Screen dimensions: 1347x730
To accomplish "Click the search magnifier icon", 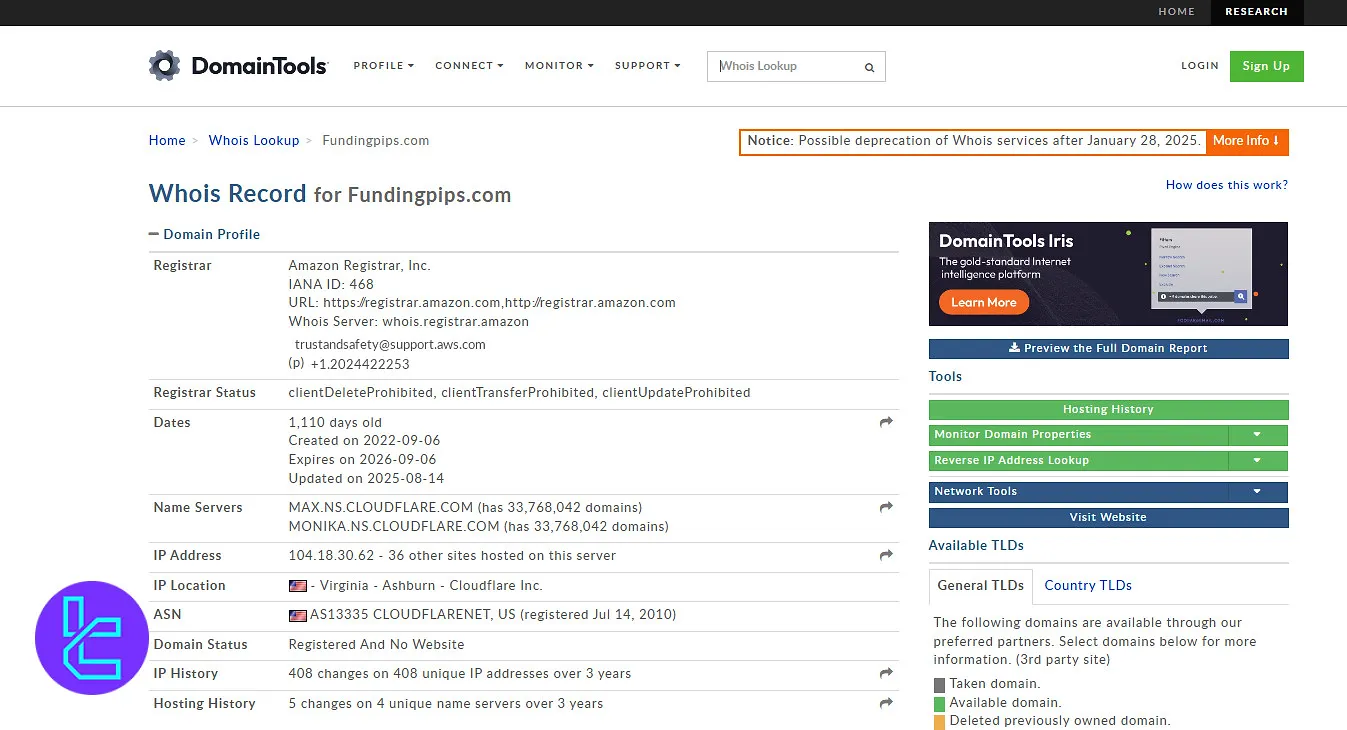I will point(869,67).
